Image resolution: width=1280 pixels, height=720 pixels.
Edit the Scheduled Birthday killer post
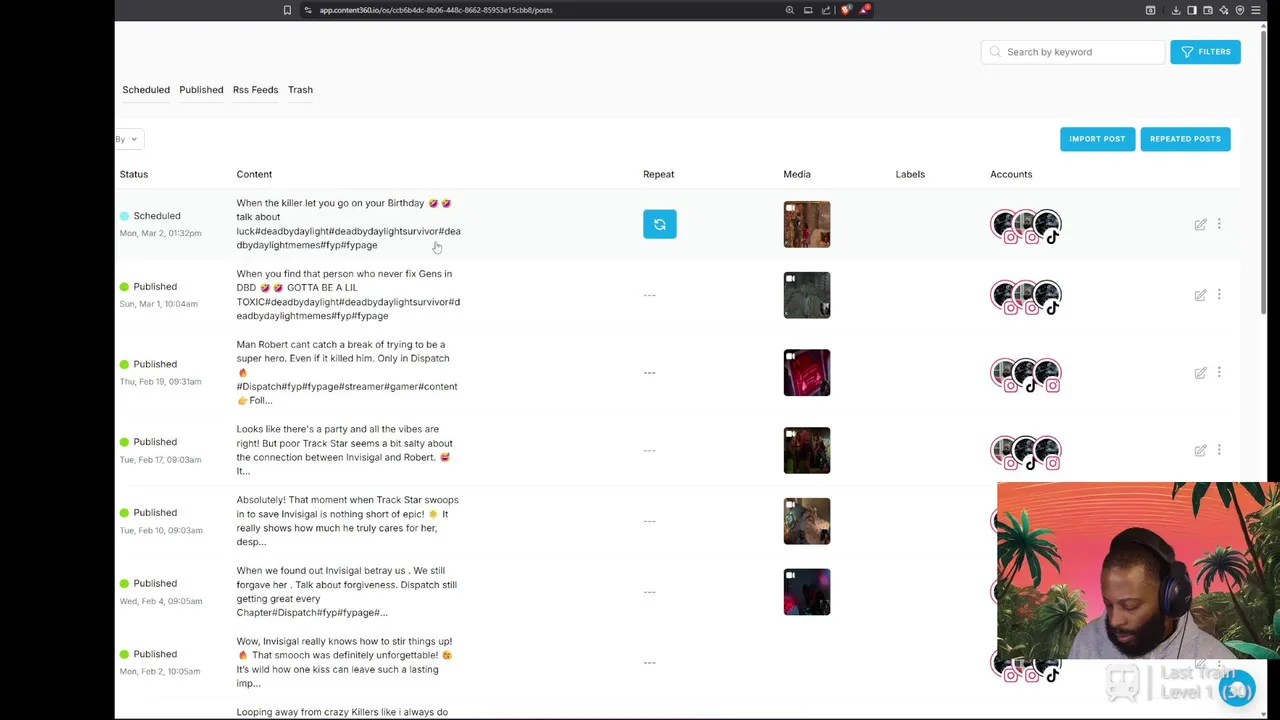coord(1200,224)
